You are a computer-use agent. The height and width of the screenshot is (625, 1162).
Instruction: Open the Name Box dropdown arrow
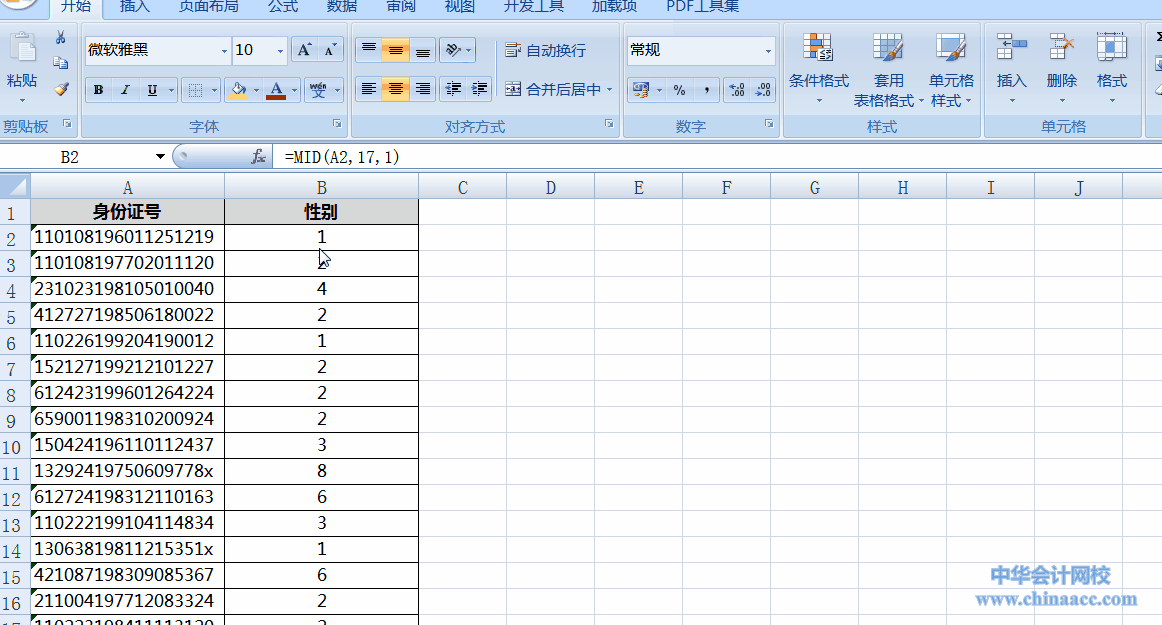pyautogui.click(x=160, y=157)
